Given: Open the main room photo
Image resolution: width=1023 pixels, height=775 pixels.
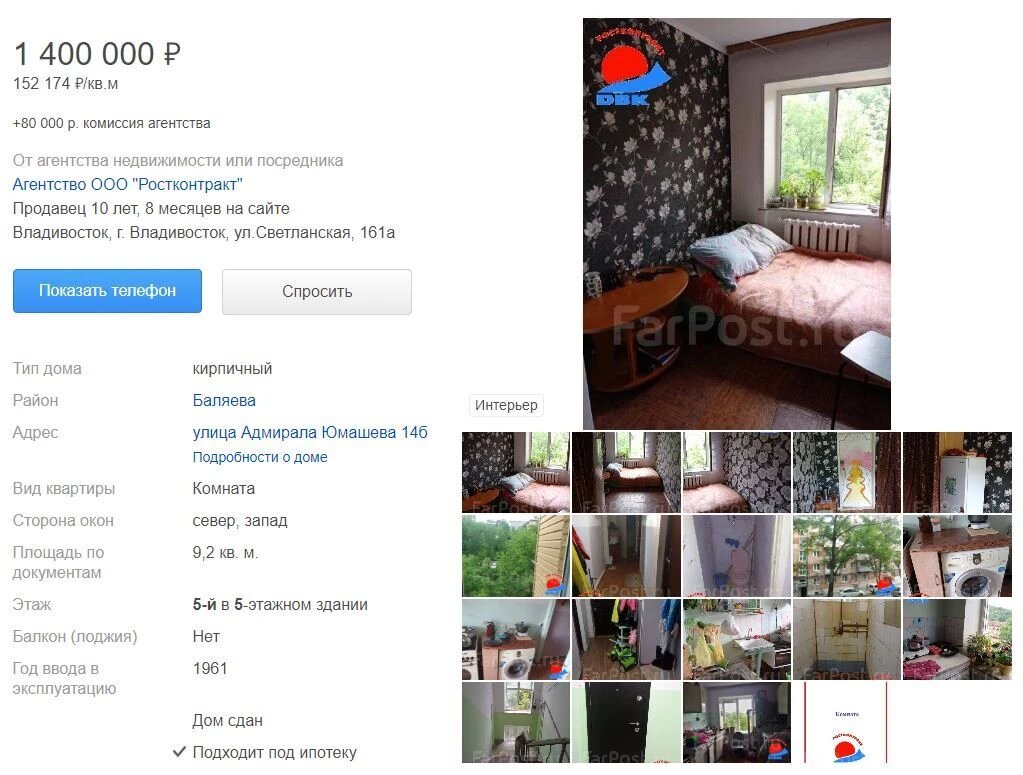Looking at the screenshot, I should click(737, 224).
